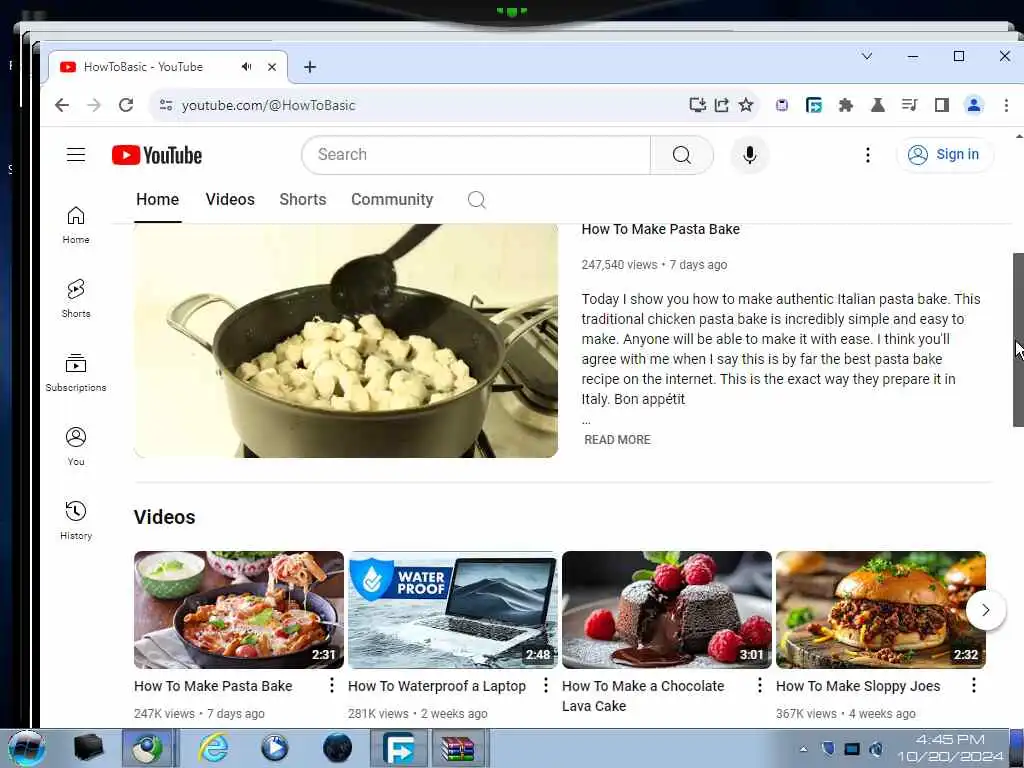Open Subscriptions in the left sidebar
The image size is (1024, 768).
76,373
